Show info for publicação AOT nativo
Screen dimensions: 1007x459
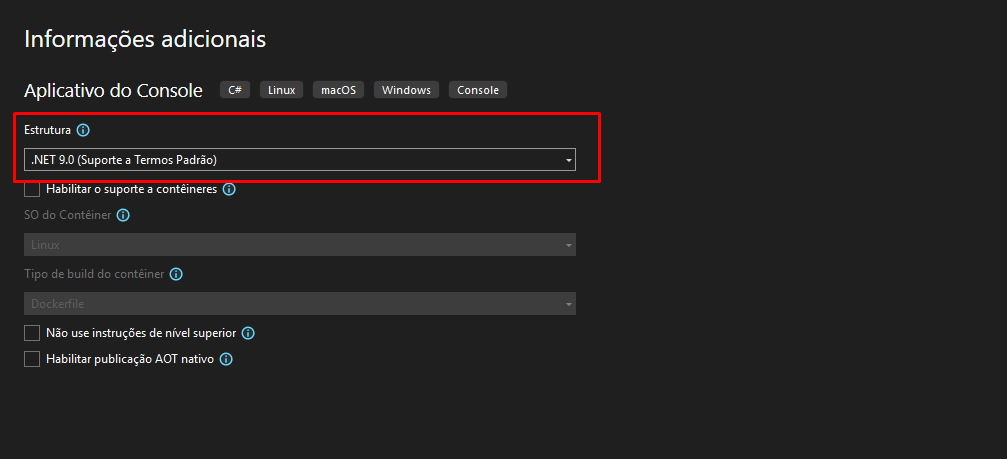(x=225, y=359)
